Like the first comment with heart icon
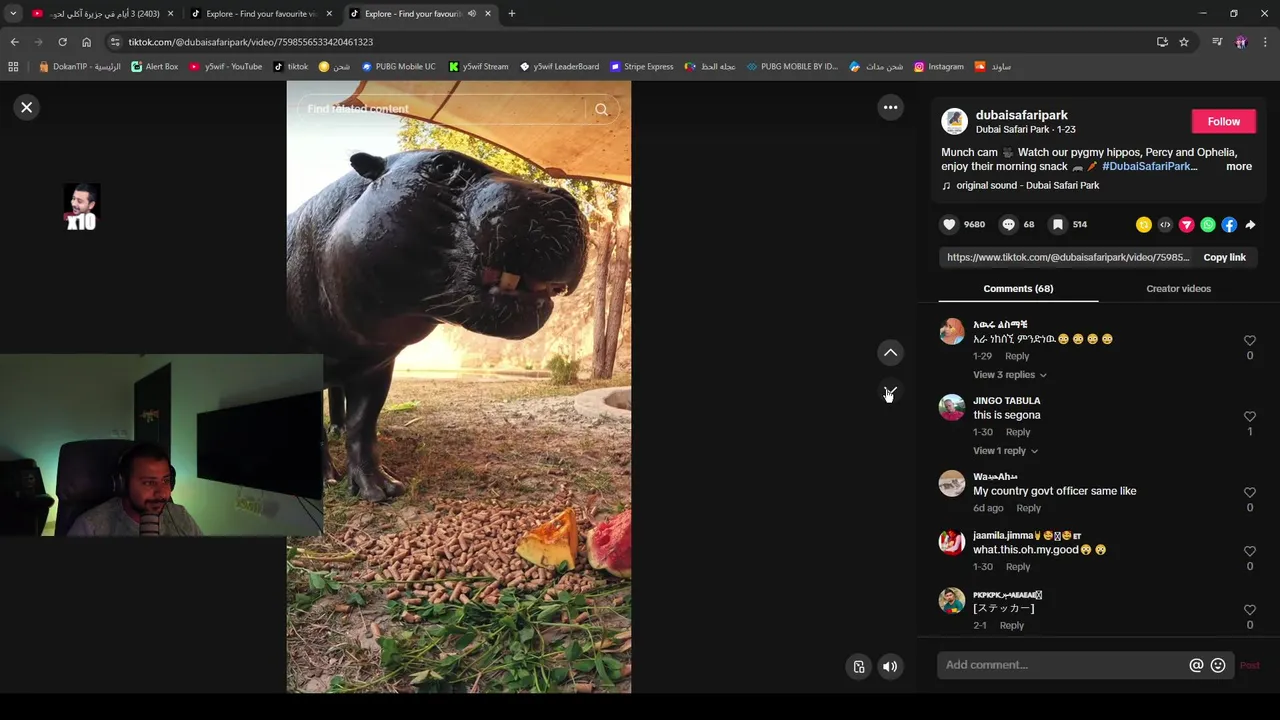 click(1249, 340)
